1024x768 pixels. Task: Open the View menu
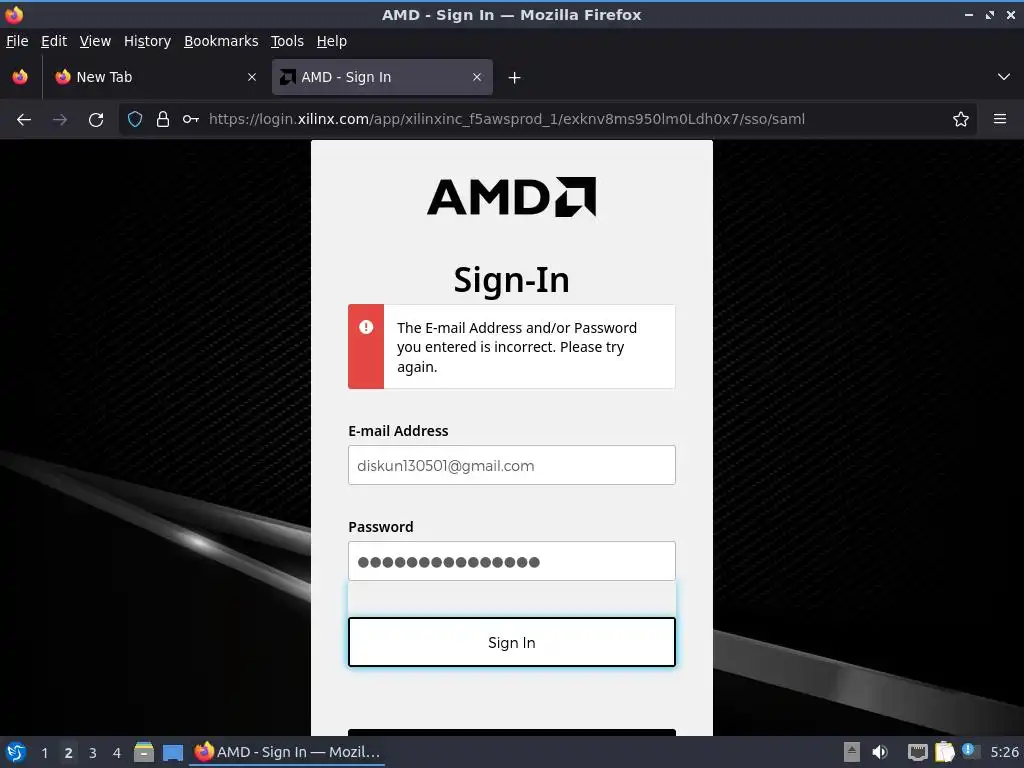point(95,41)
